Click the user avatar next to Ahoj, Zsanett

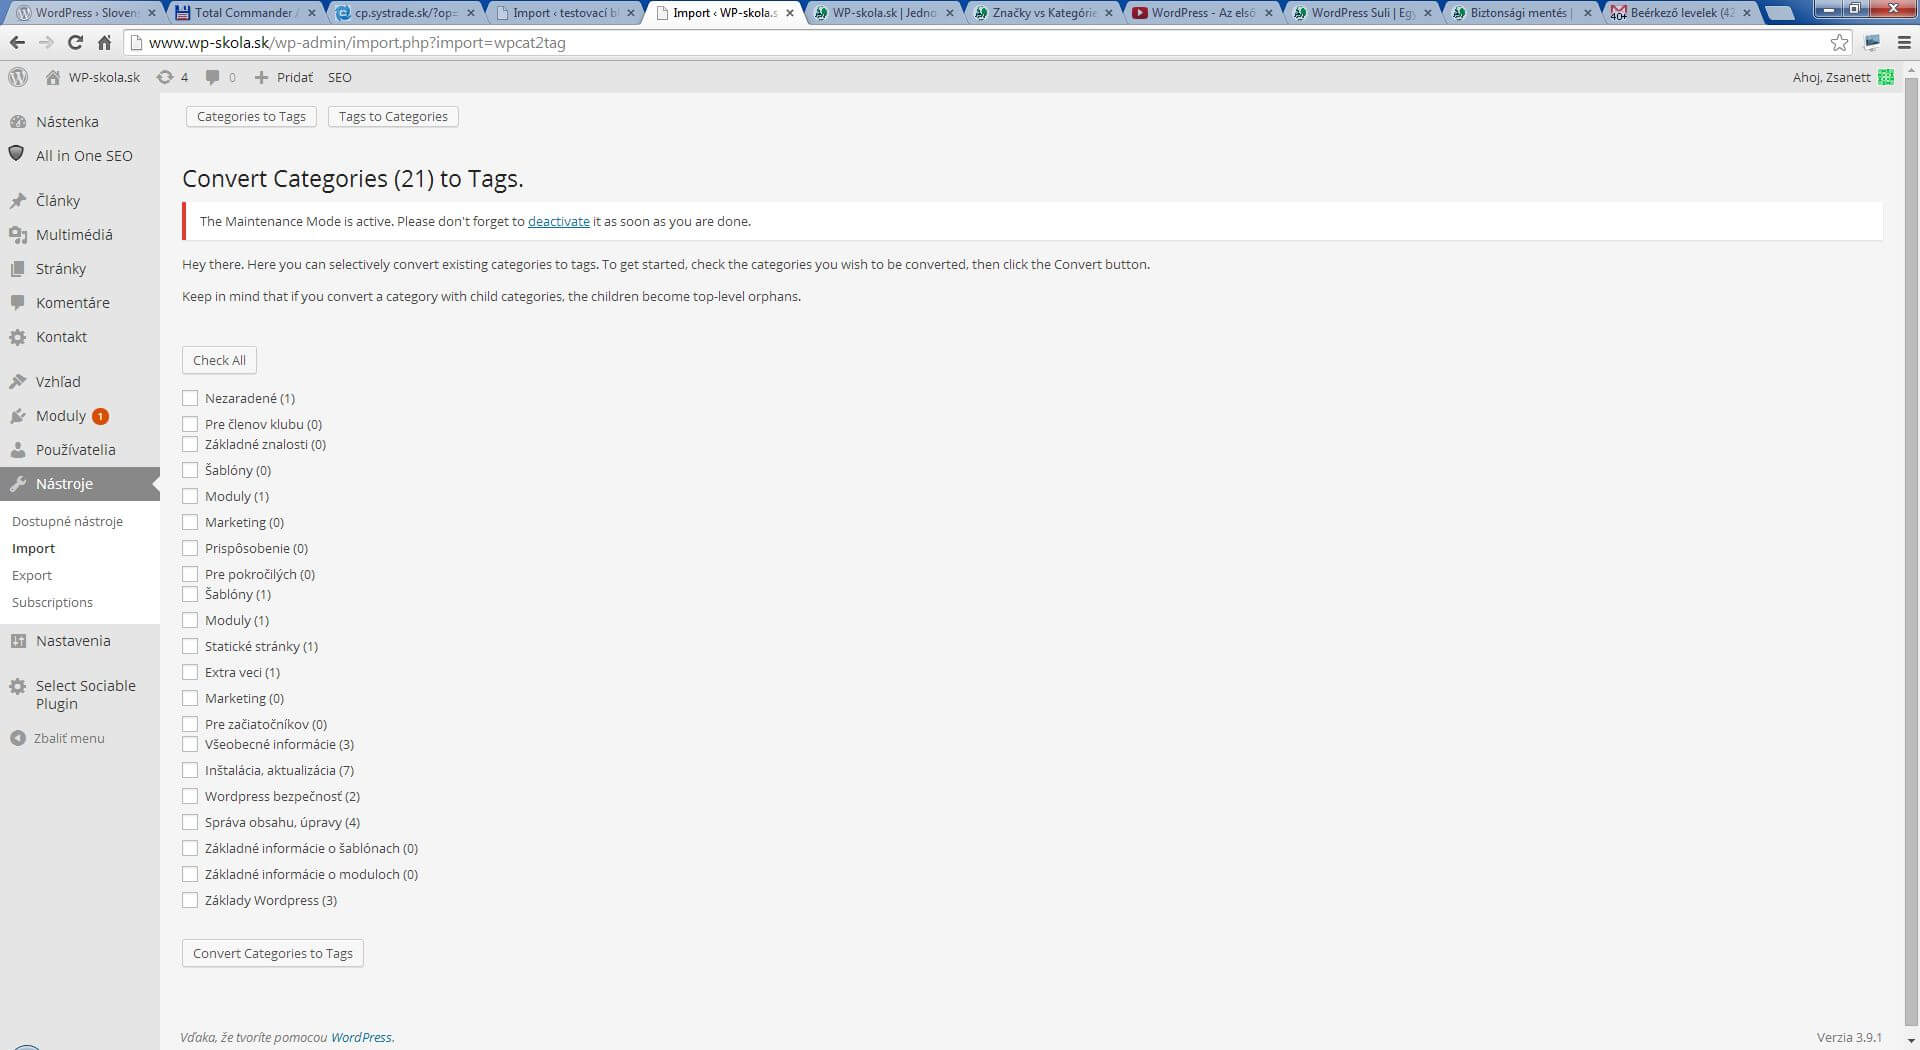pyautogui.click(x=1886, y=77)
